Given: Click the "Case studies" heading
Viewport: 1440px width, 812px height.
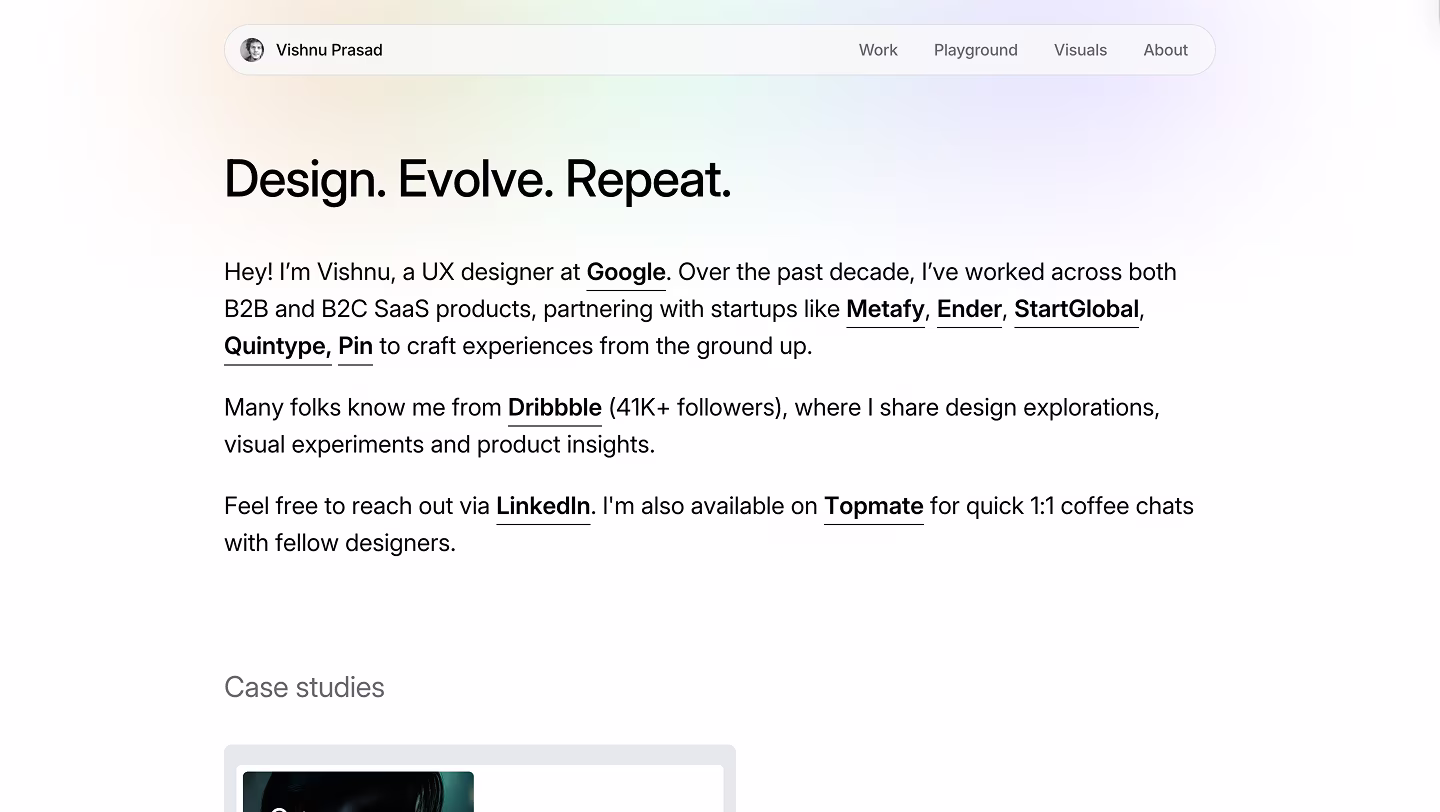Looking at the screenshot, I should 304,687.
